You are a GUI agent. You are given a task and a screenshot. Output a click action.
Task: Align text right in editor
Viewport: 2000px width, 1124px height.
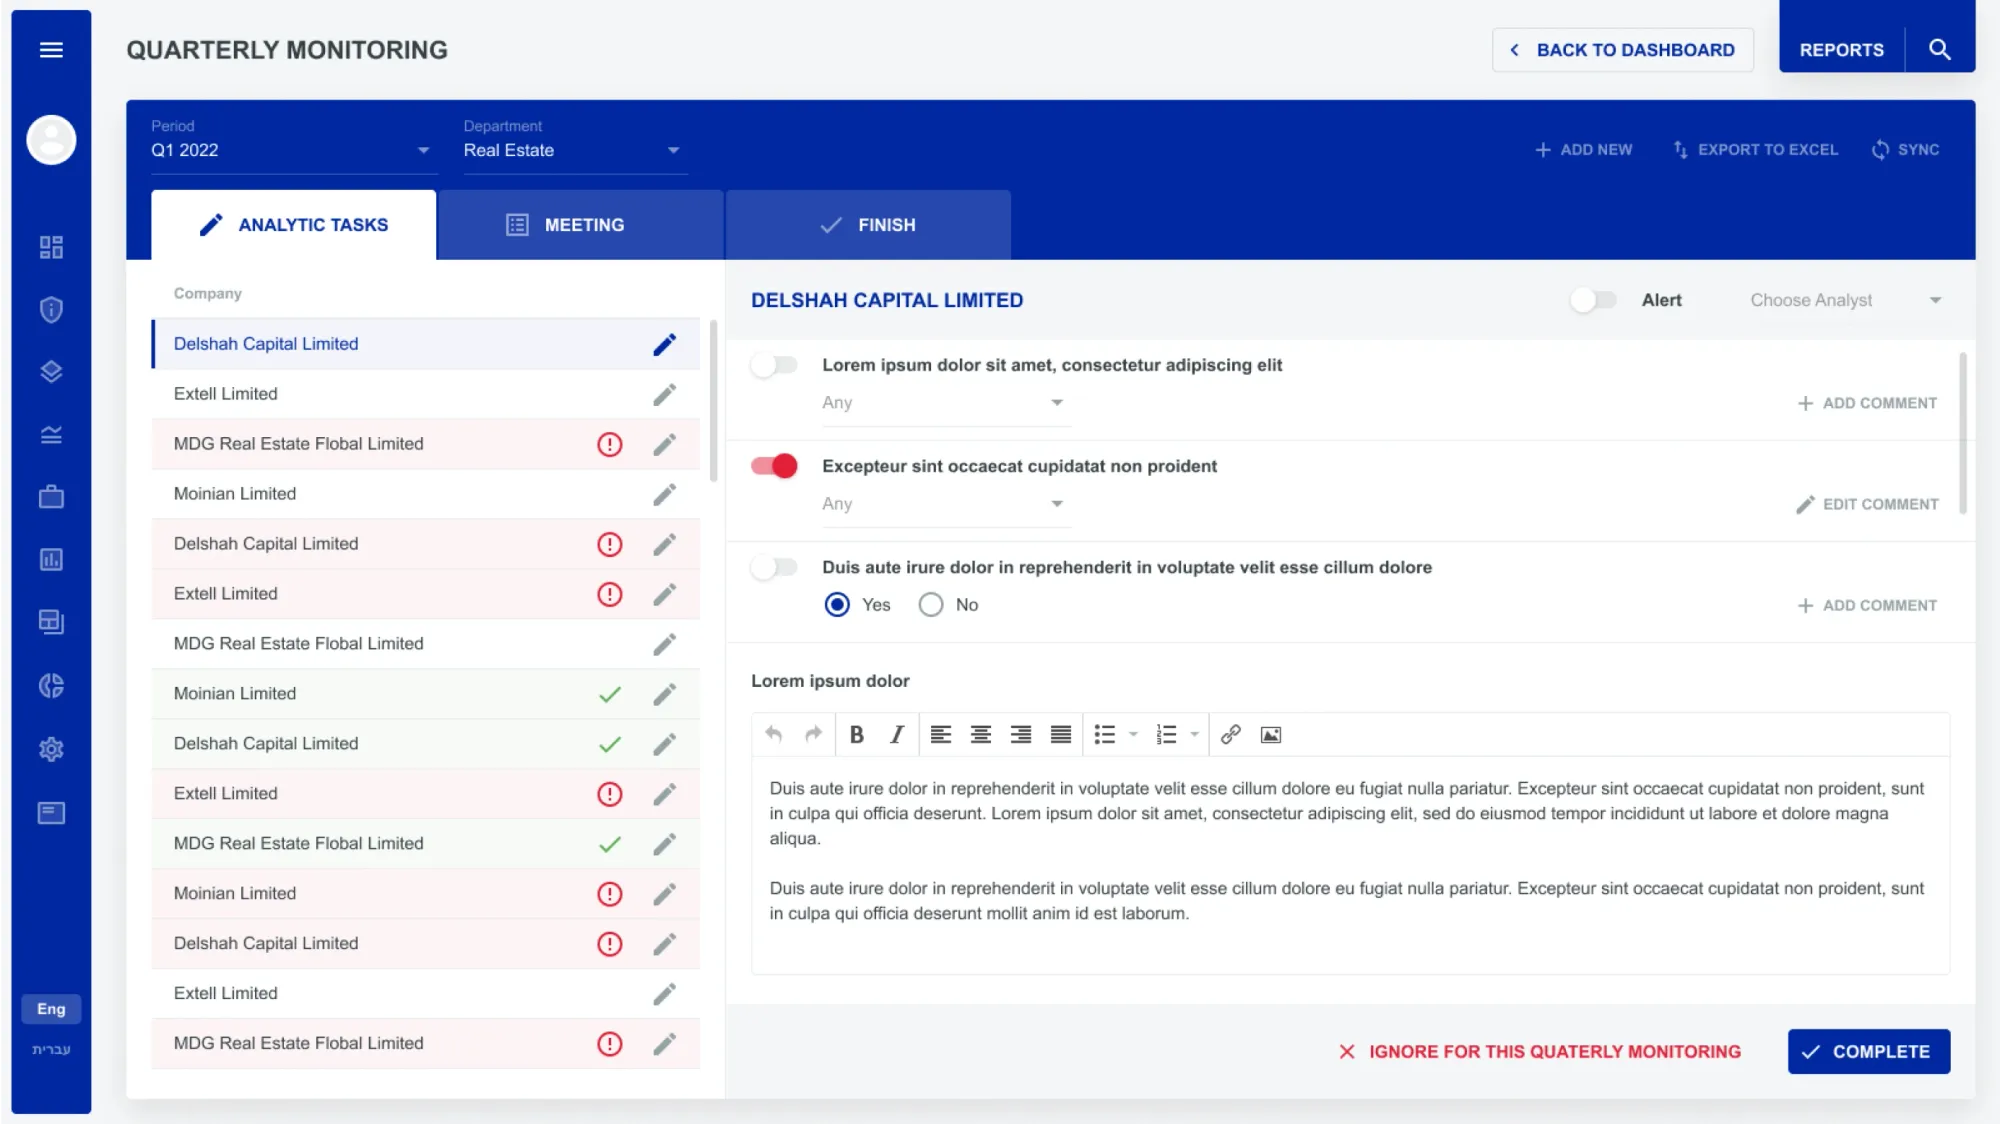[1021, 734]
